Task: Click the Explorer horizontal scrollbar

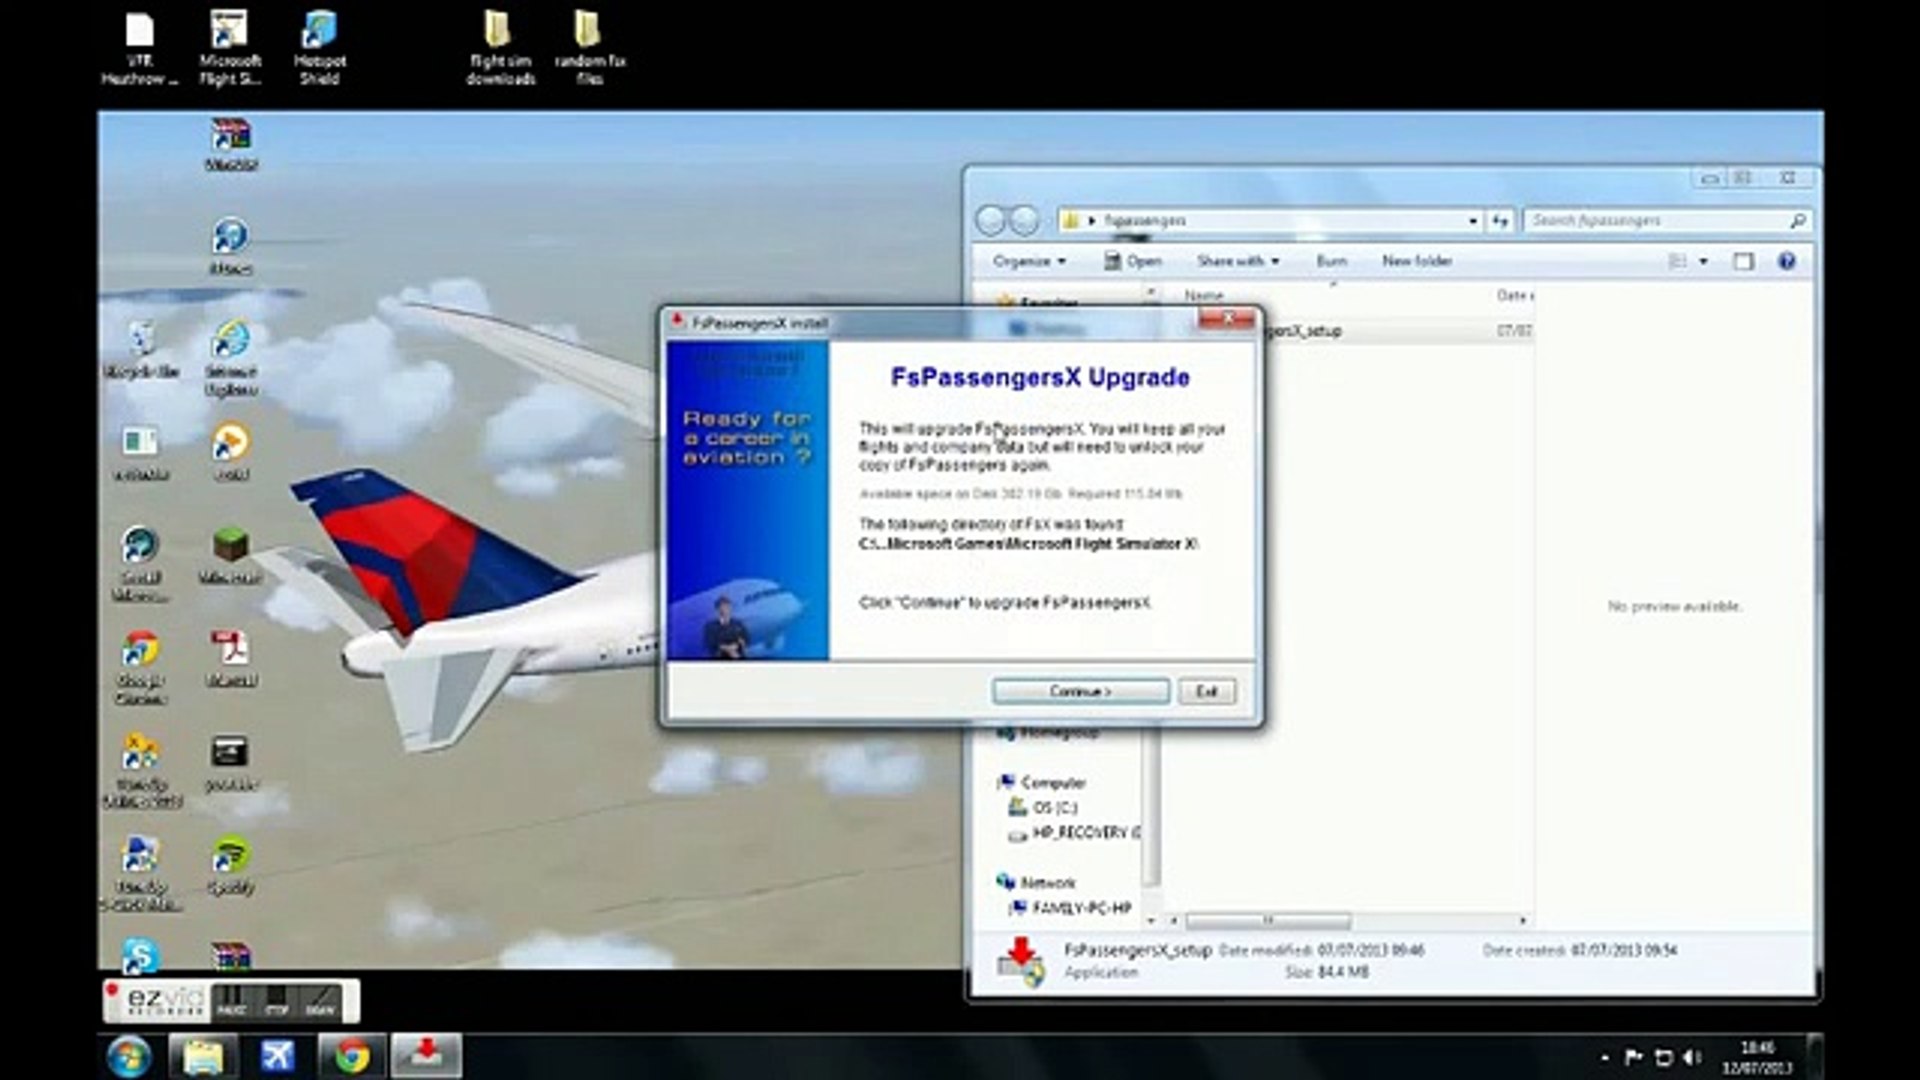Action: coord(1268,920)
